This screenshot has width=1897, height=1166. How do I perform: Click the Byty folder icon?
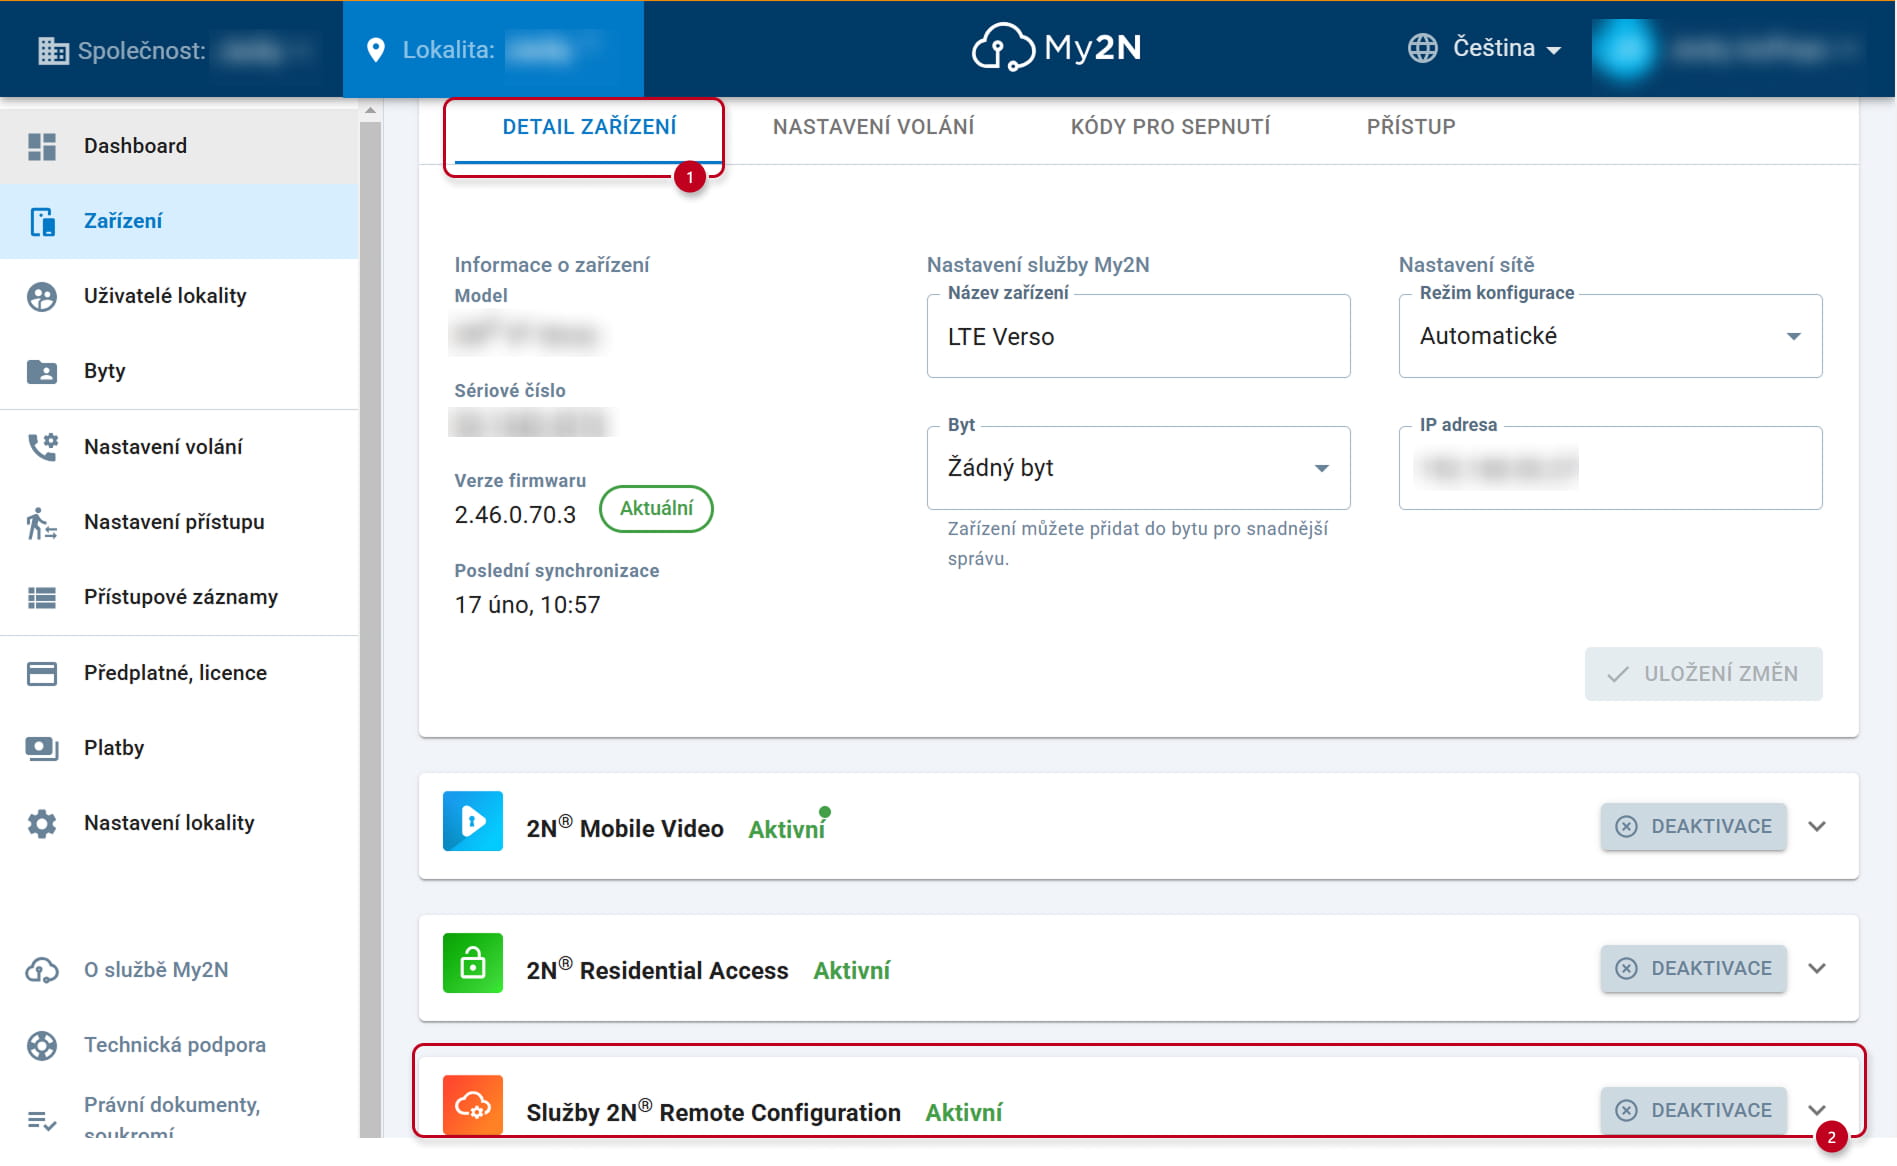[42, 371]
